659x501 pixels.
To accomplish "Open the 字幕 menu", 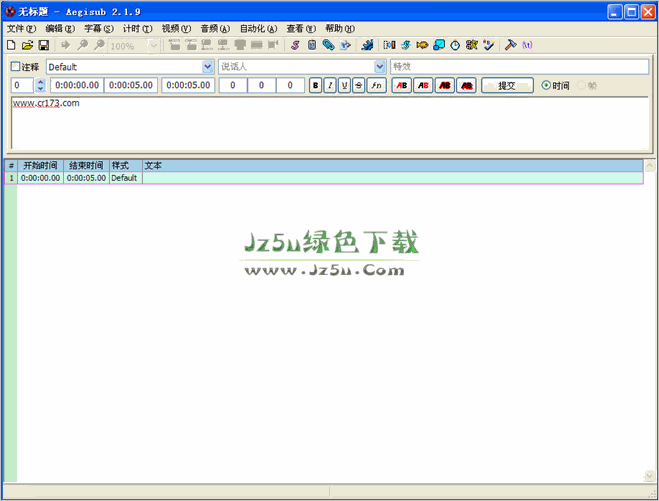I will click(99, 29).
